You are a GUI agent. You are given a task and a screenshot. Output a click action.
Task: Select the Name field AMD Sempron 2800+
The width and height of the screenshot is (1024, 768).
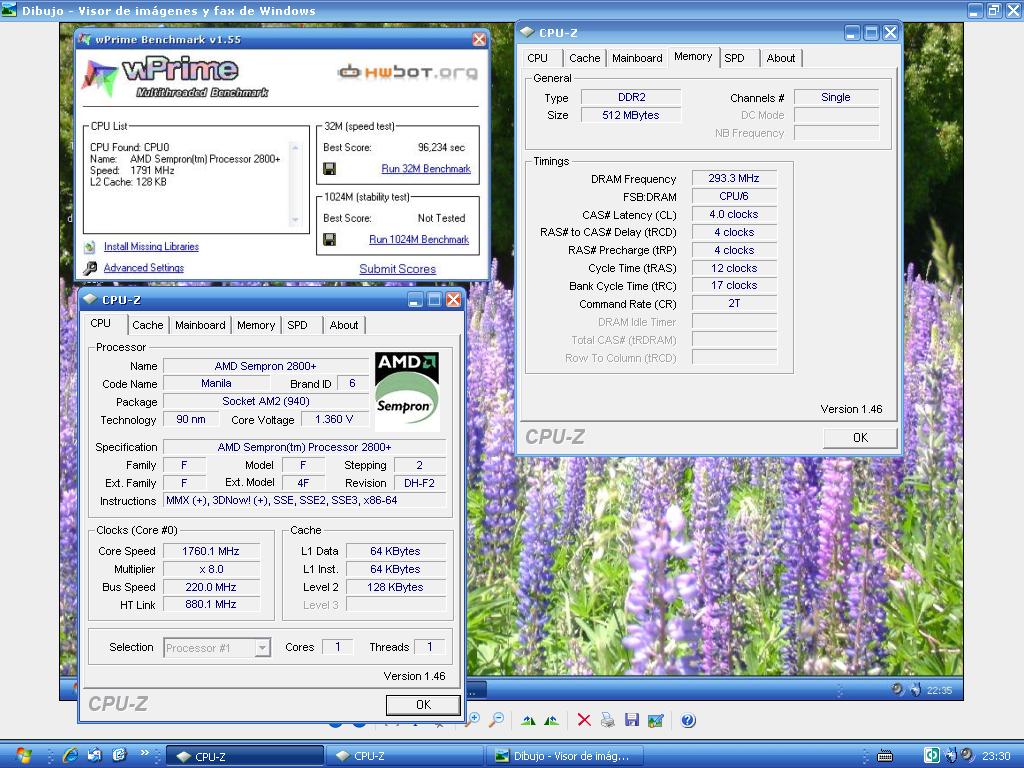coord(266,366)
